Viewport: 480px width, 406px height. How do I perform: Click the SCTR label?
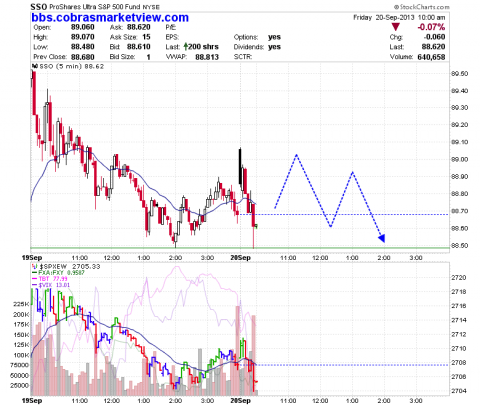coord(243,57)
